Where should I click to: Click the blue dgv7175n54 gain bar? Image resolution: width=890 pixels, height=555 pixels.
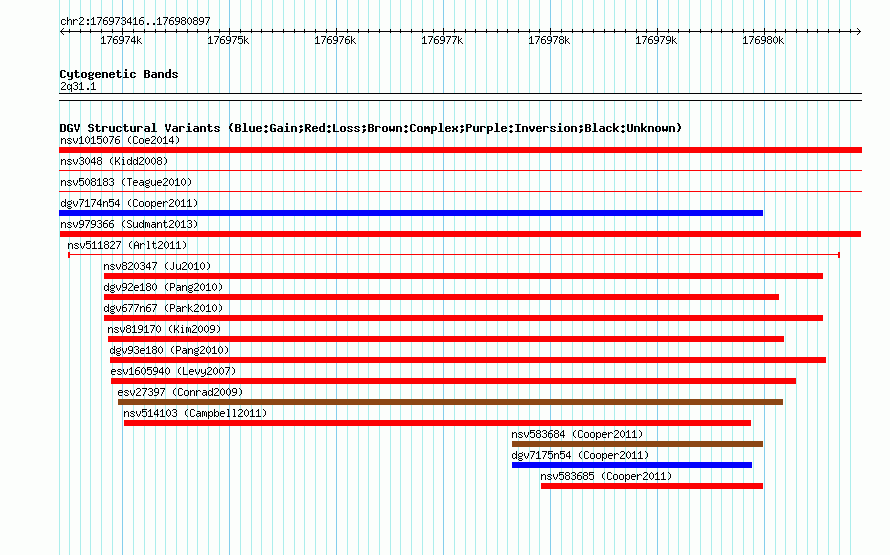pos(632,465)
